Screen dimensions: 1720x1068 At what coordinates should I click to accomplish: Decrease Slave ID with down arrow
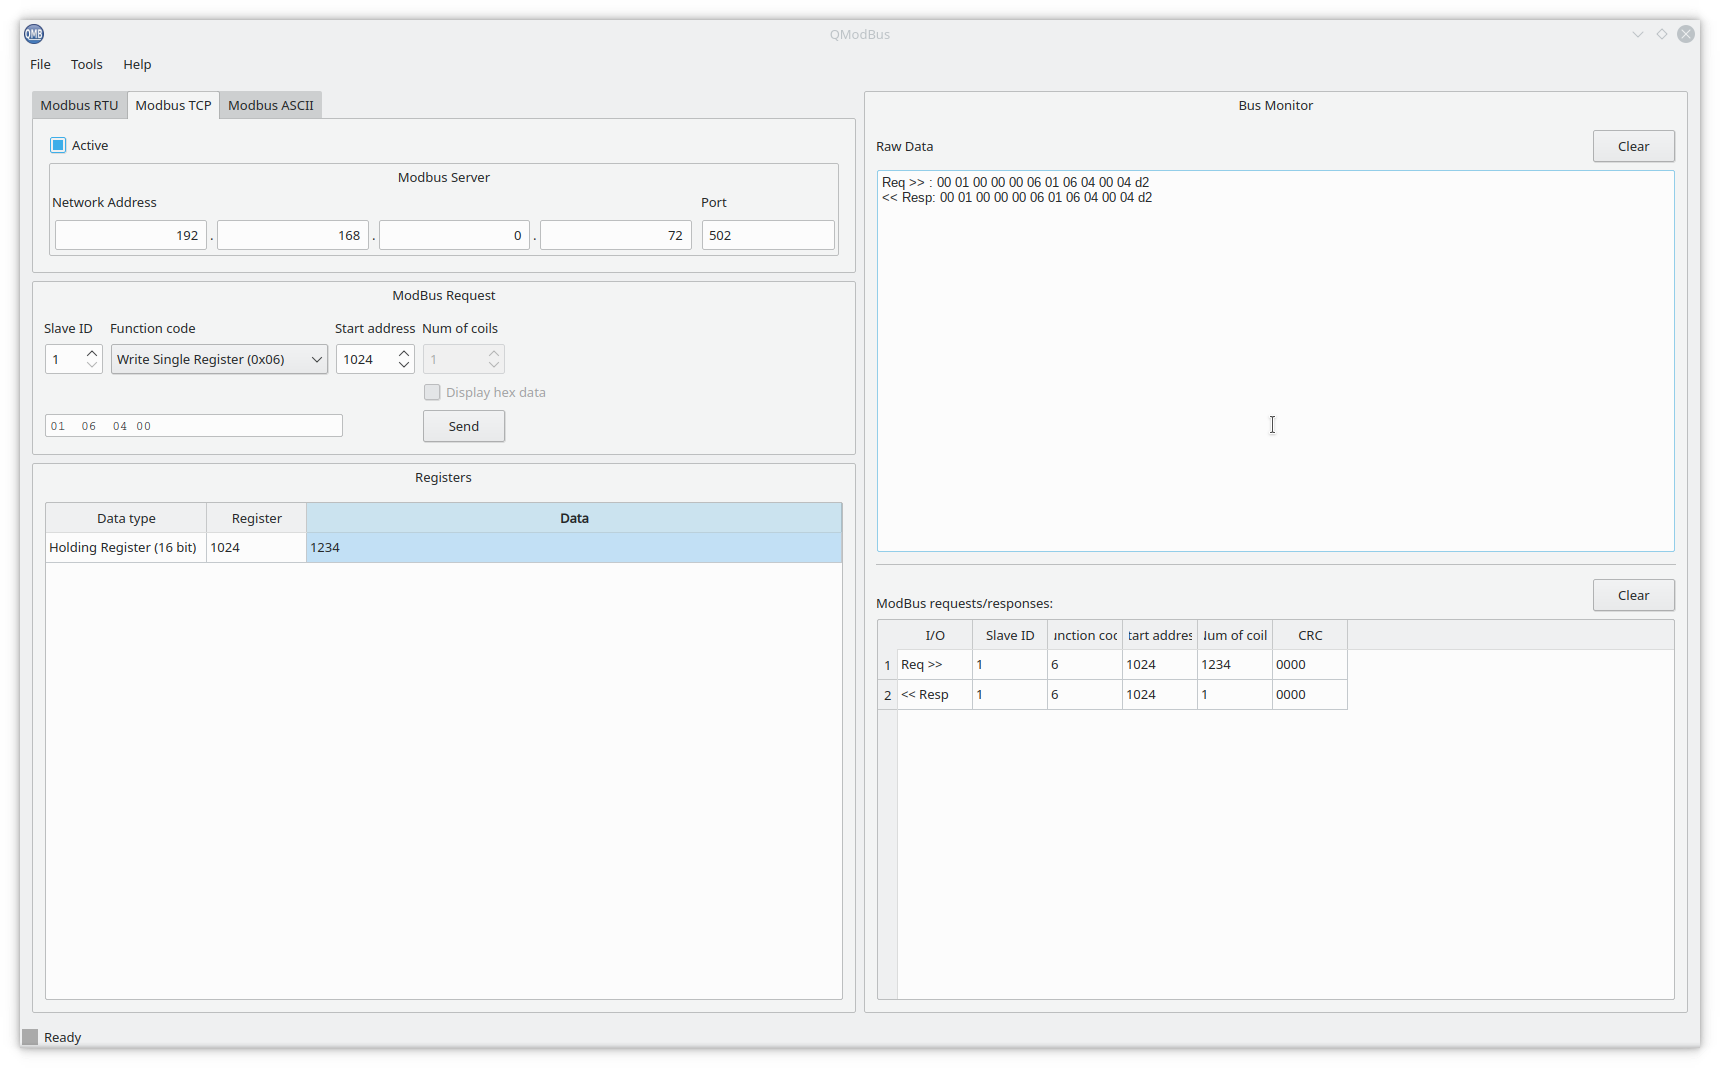pyautogui.click(x=92, y=365)
